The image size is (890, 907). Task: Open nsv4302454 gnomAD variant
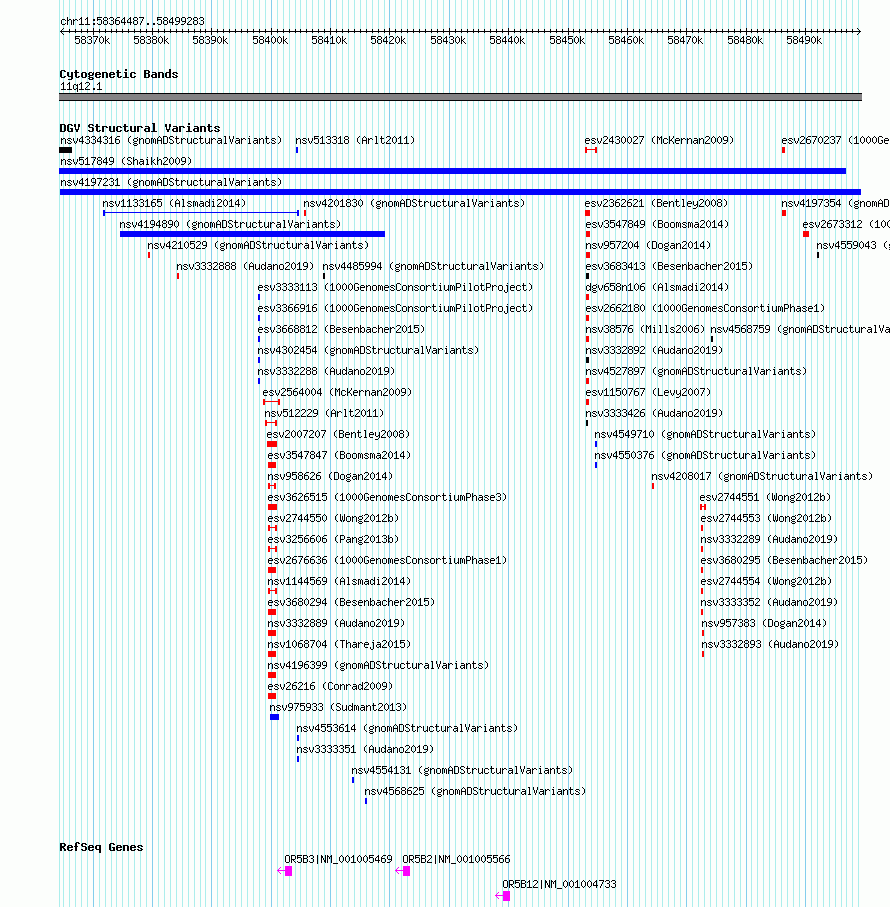click(x=368, y=351)
